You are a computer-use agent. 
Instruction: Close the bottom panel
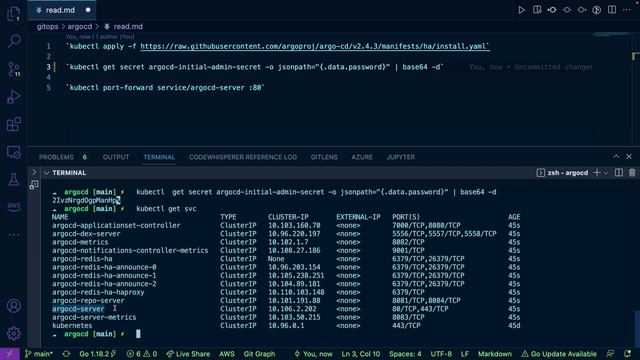(629, 157)
